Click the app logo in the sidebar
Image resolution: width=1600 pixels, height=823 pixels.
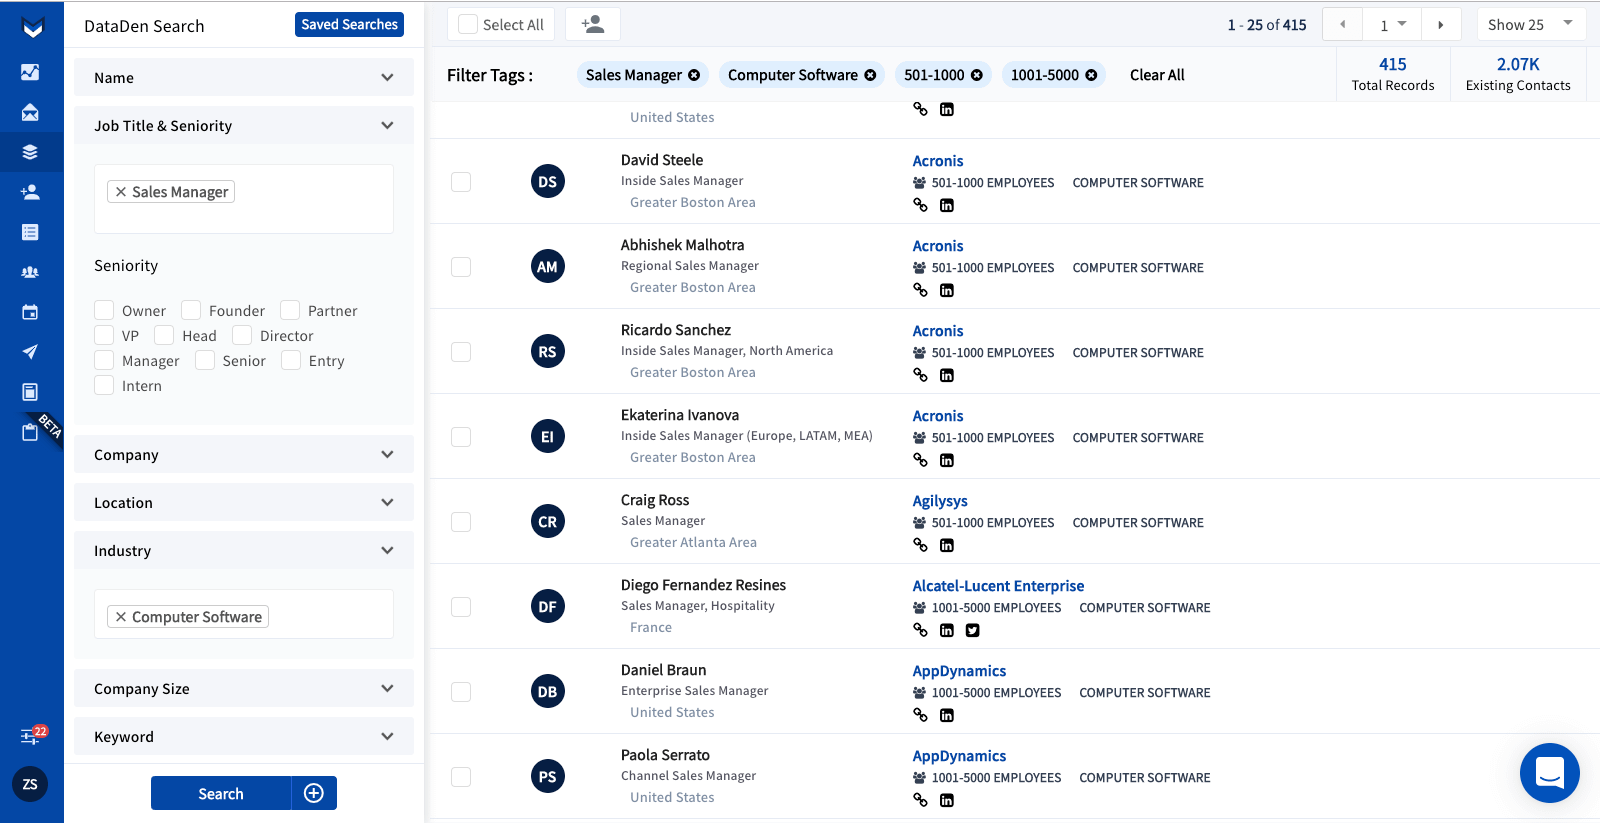[x=32, y=28]
